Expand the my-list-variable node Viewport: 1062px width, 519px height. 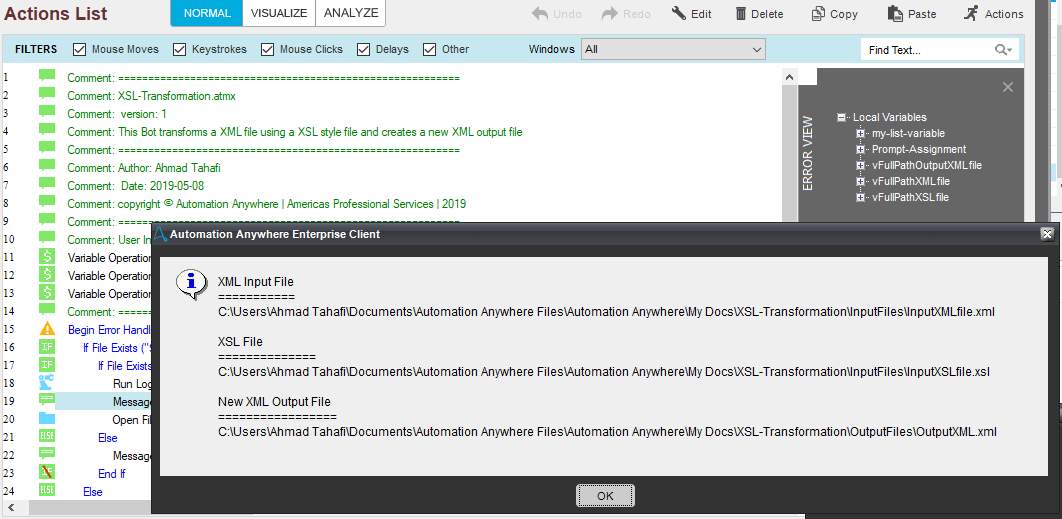click(860, 133)
